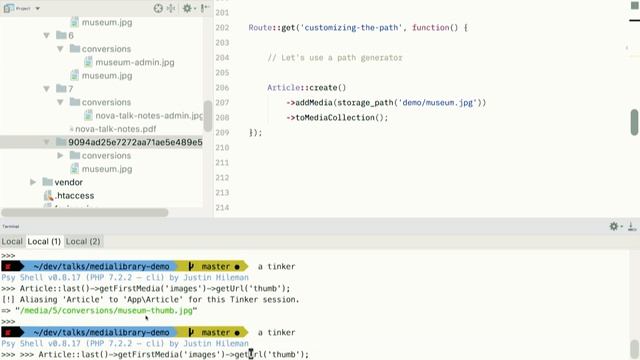Click the ->toMediaCollection(); line
This screenshot has width=640, height=360.
click(337, 118)
